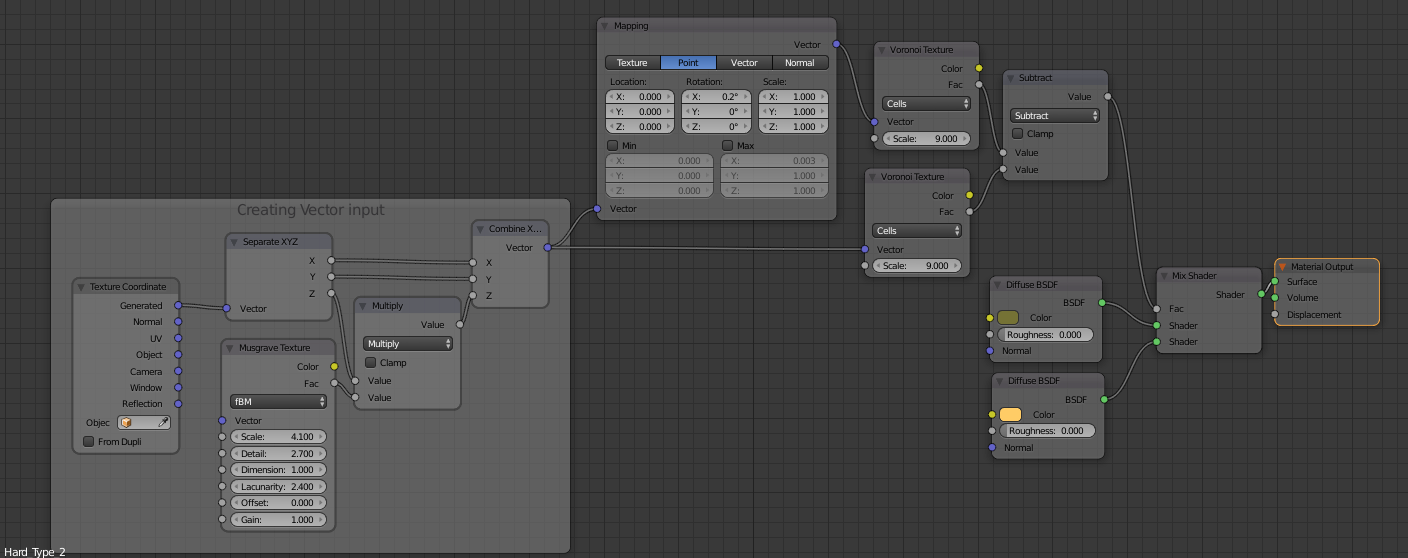Click the Reflection output socket

[x=178, y=404]
